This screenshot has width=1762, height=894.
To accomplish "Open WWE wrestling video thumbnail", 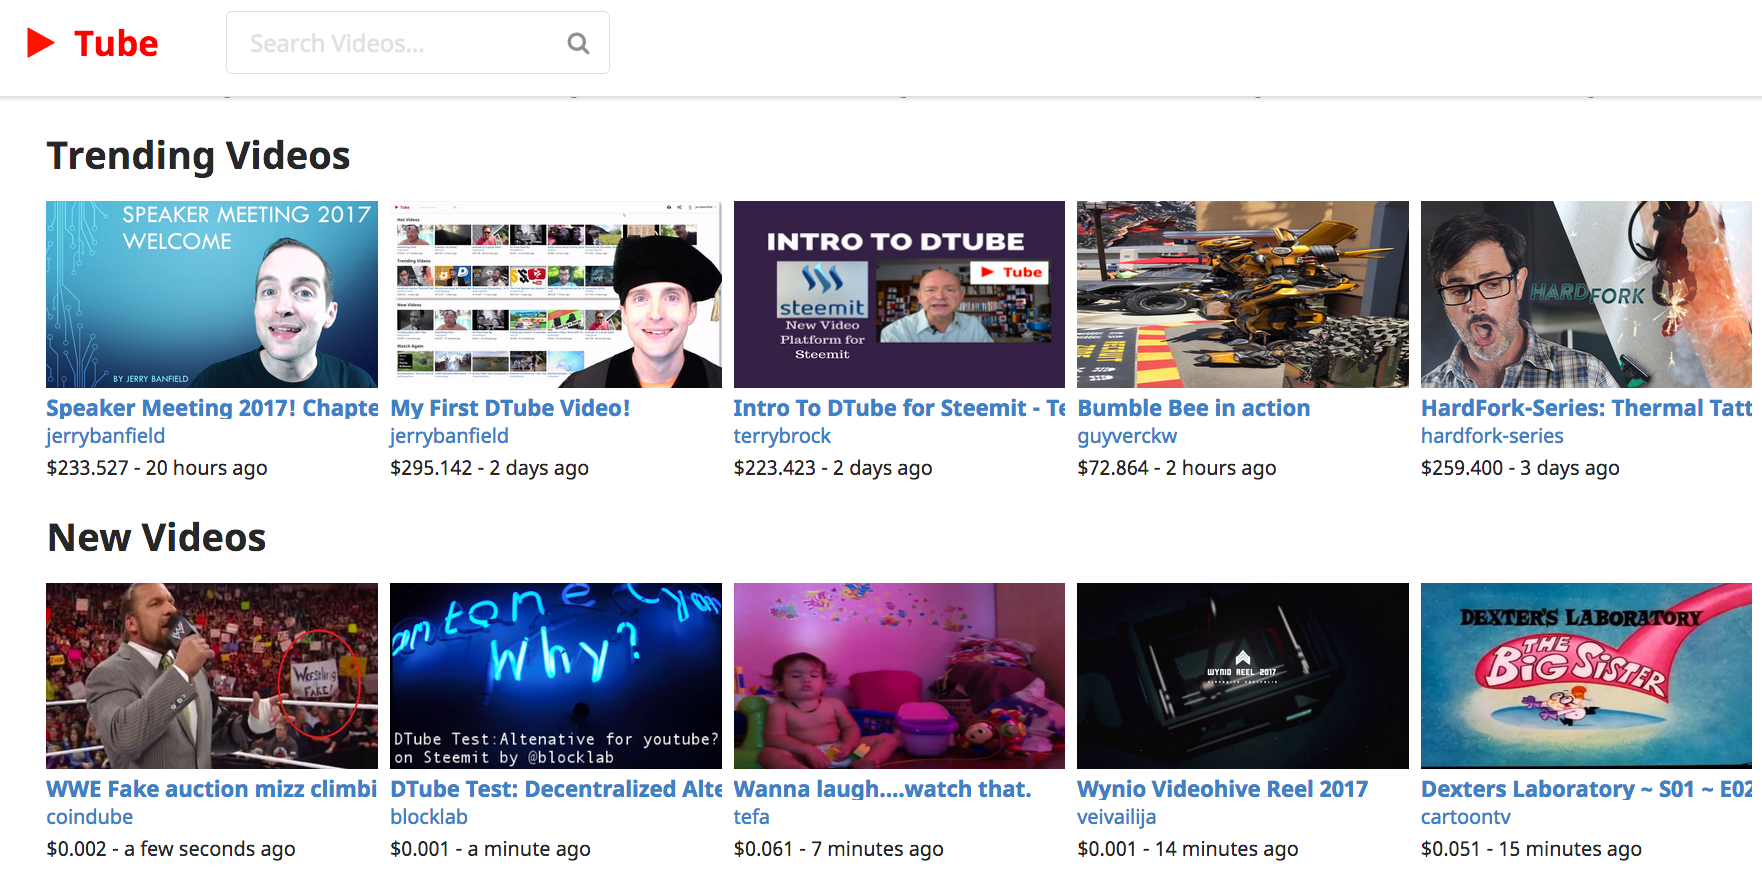I will tap(212, 676).
